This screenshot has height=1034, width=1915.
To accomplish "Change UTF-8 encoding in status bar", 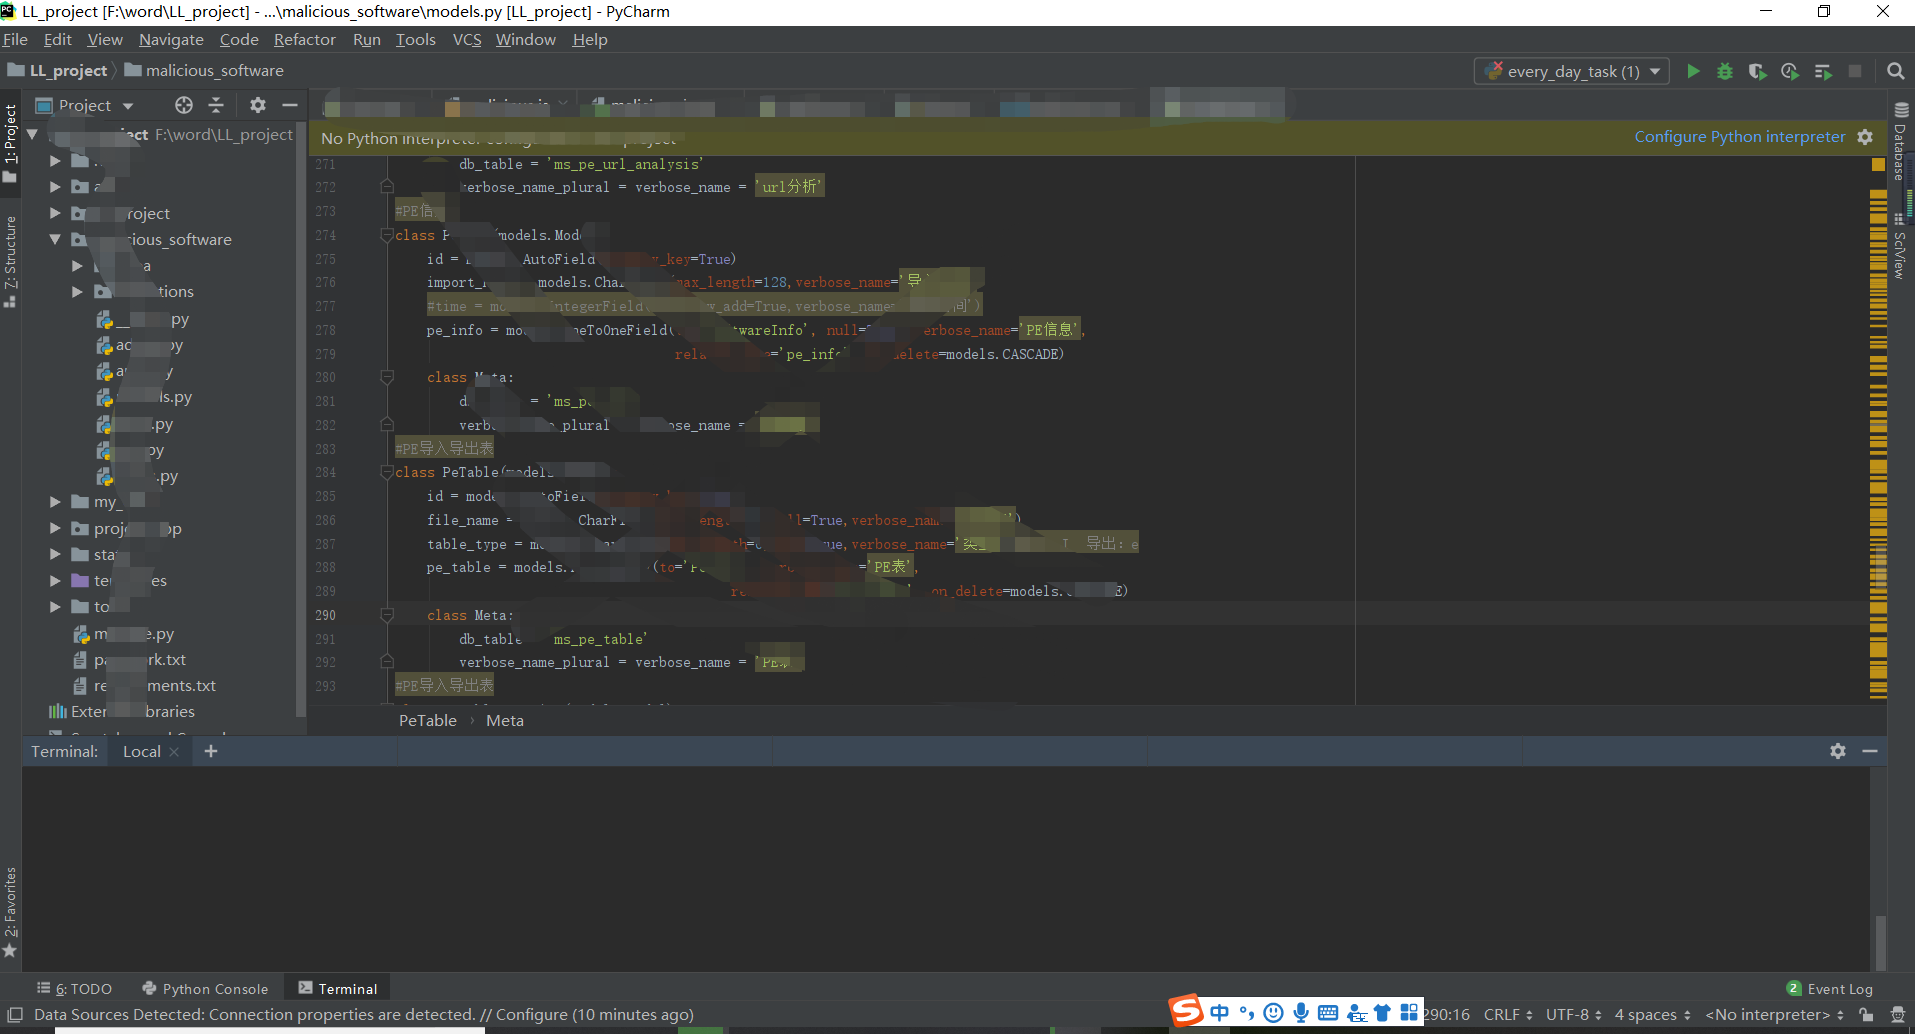I will pyautogui.click(x=1573, y=1014).
